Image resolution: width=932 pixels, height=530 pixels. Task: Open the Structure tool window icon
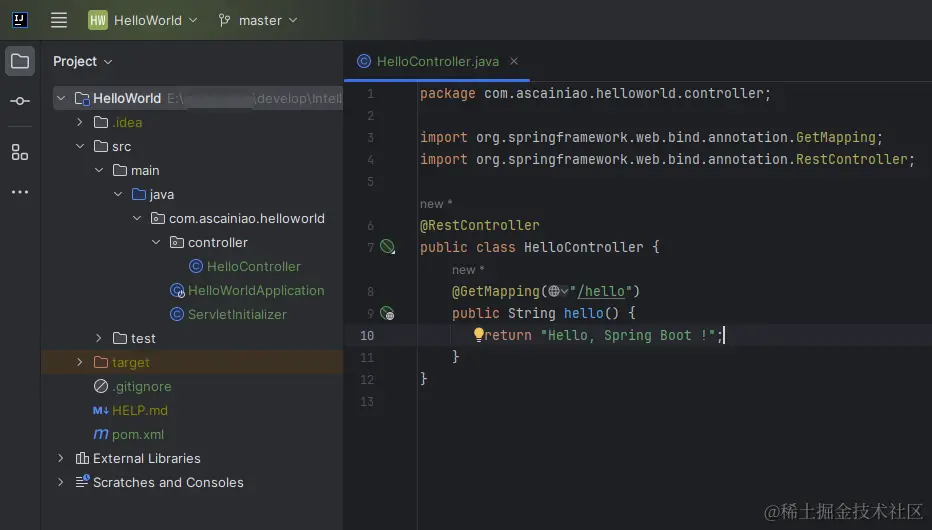click(20, 153)
